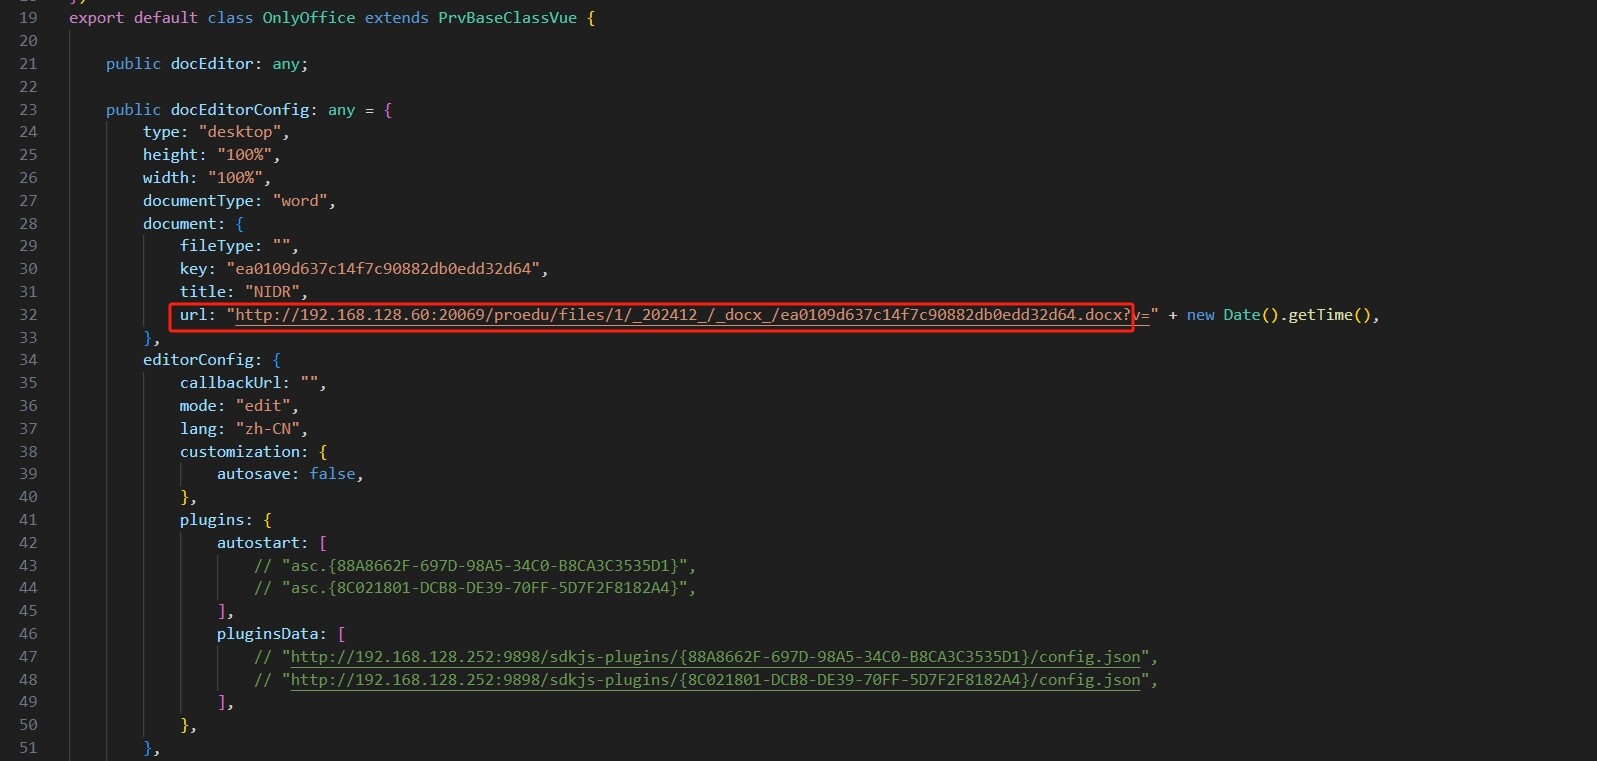
Task: Place cursor on class name OnlyOffice
Action: [308, 18]
